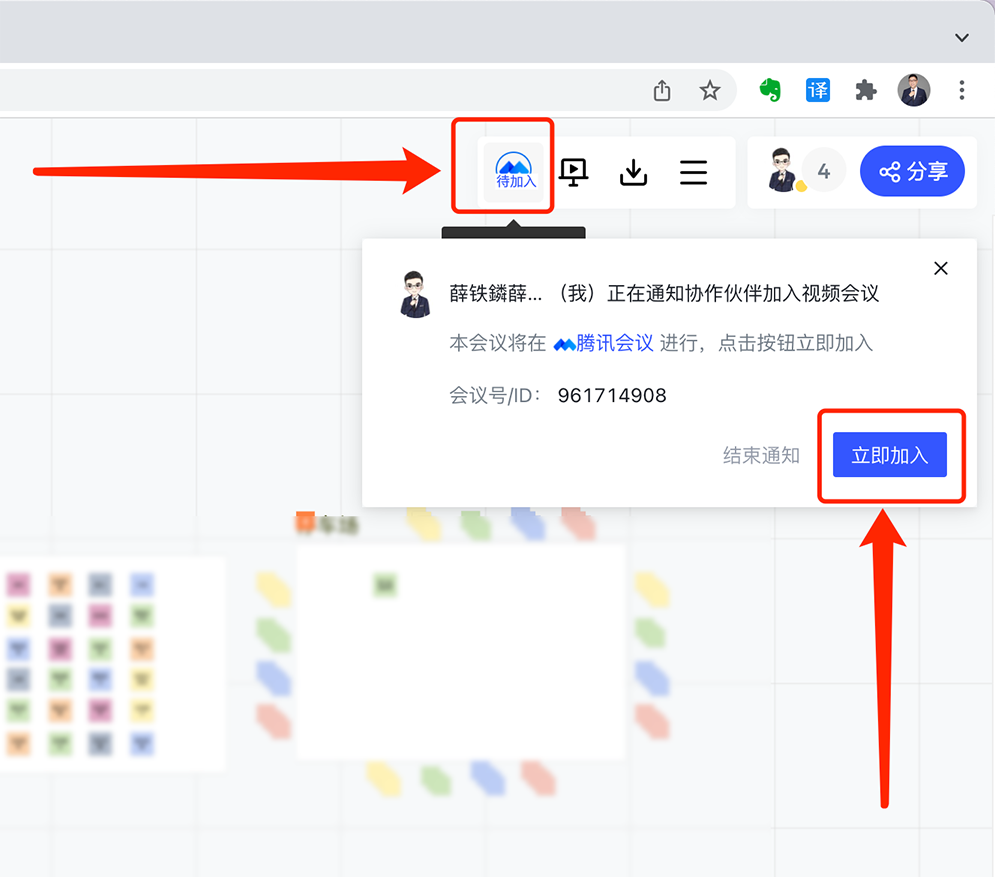Start presentation mode from the toolbar

(573, 173)
